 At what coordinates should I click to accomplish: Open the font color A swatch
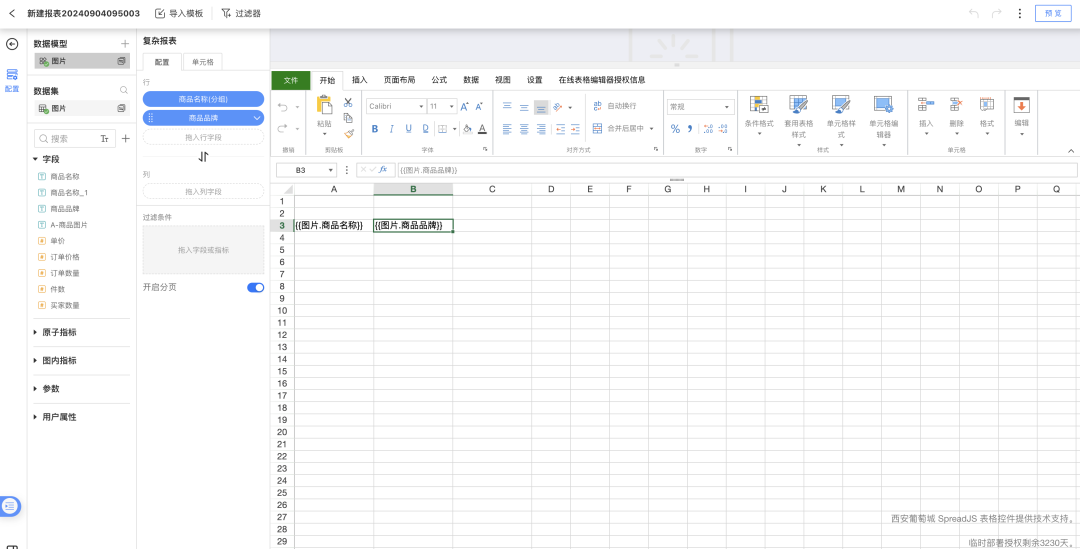point(482,129)
